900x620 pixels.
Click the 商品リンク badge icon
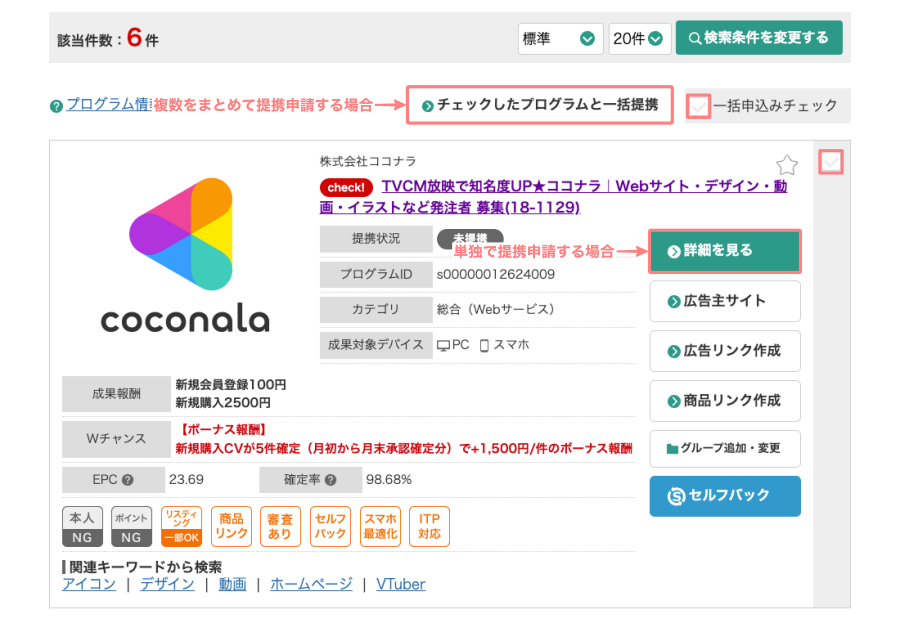tap(232, 526)
